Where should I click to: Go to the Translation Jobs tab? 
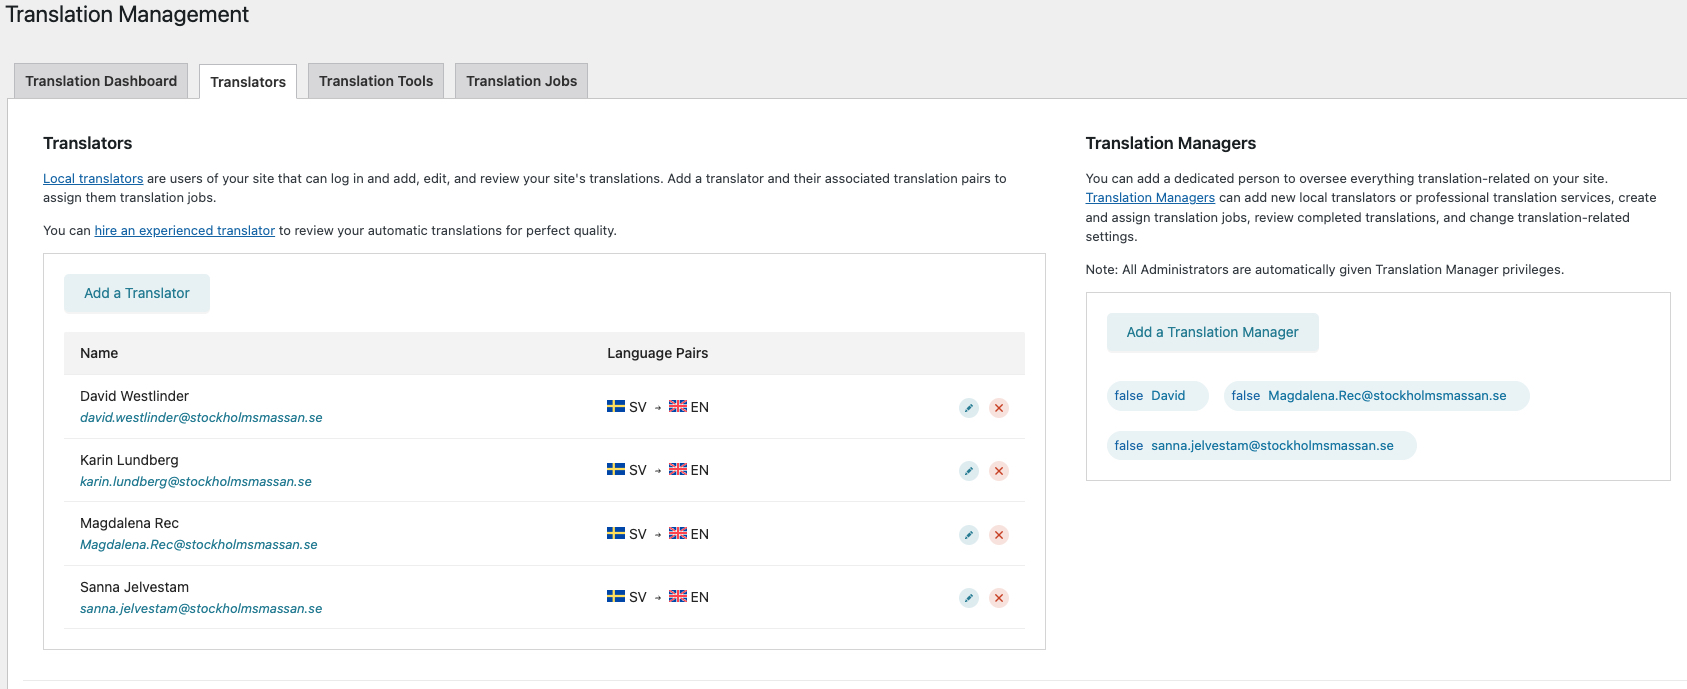coord(521,81)
